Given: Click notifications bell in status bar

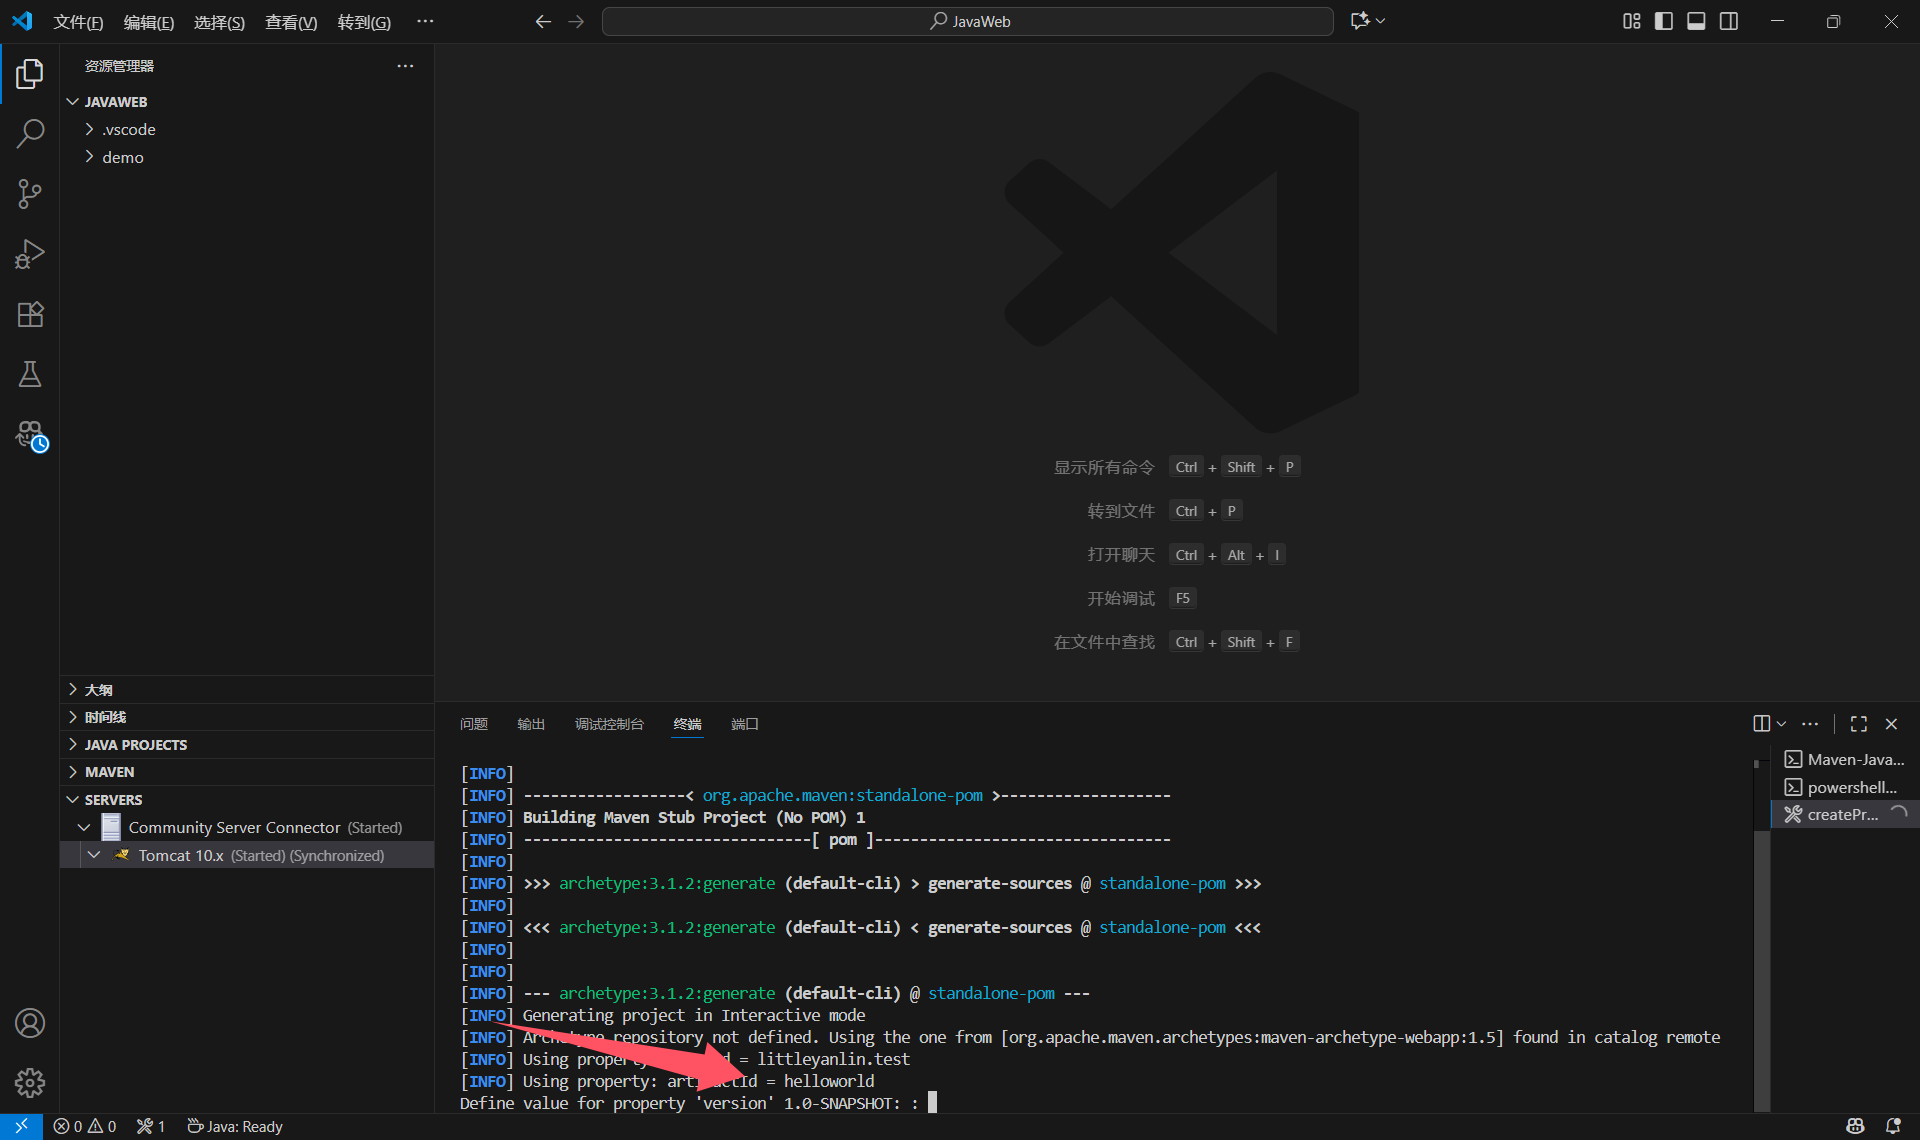Looking at the screenshot, I should coord(1892,1126).
